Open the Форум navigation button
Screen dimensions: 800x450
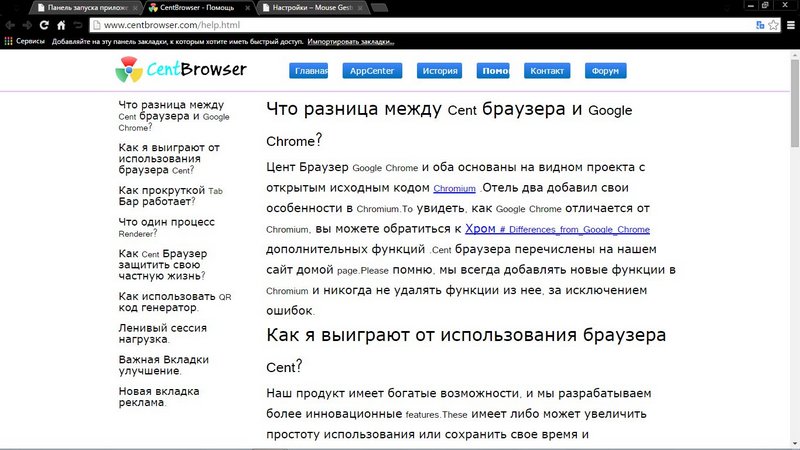pos(606,71)
